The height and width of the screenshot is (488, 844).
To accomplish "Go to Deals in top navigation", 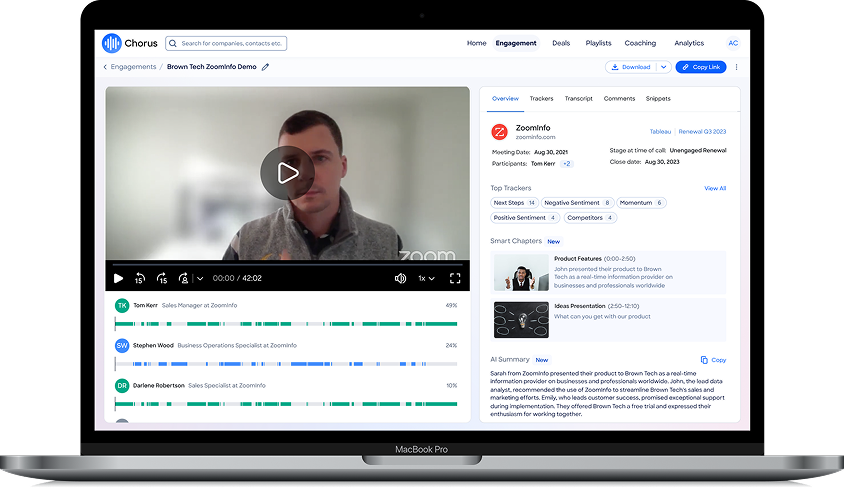I will point(561,43).
